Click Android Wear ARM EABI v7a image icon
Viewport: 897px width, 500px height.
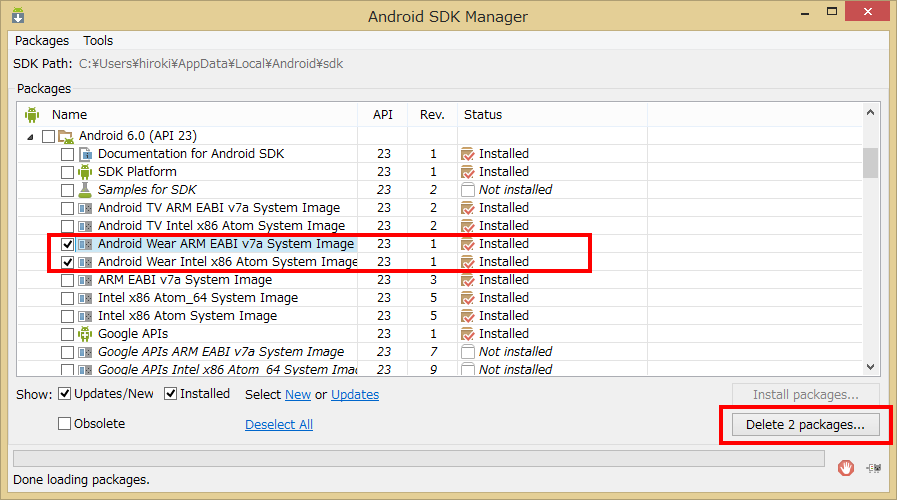tap(85, 244)
